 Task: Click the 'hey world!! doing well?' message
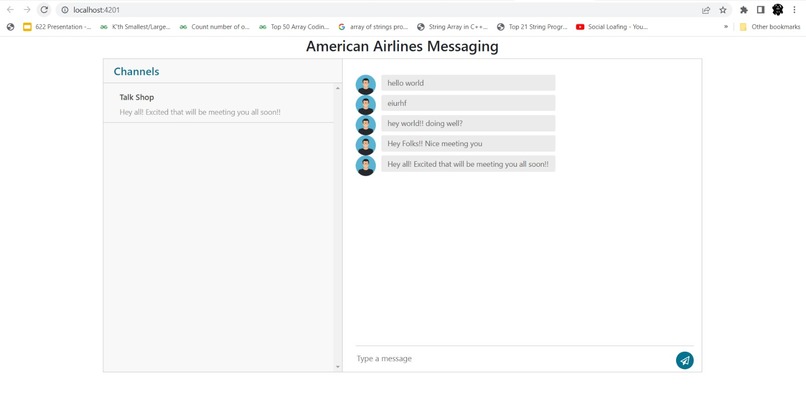468,123
